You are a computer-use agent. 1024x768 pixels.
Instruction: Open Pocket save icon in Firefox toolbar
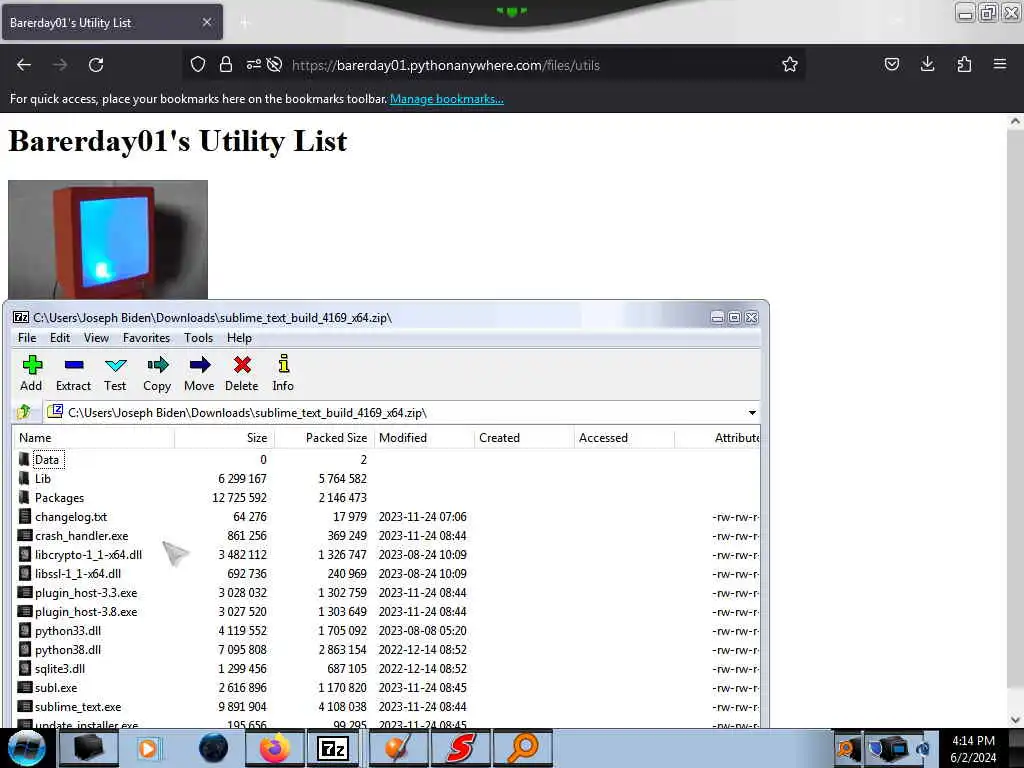pos(891,64)
